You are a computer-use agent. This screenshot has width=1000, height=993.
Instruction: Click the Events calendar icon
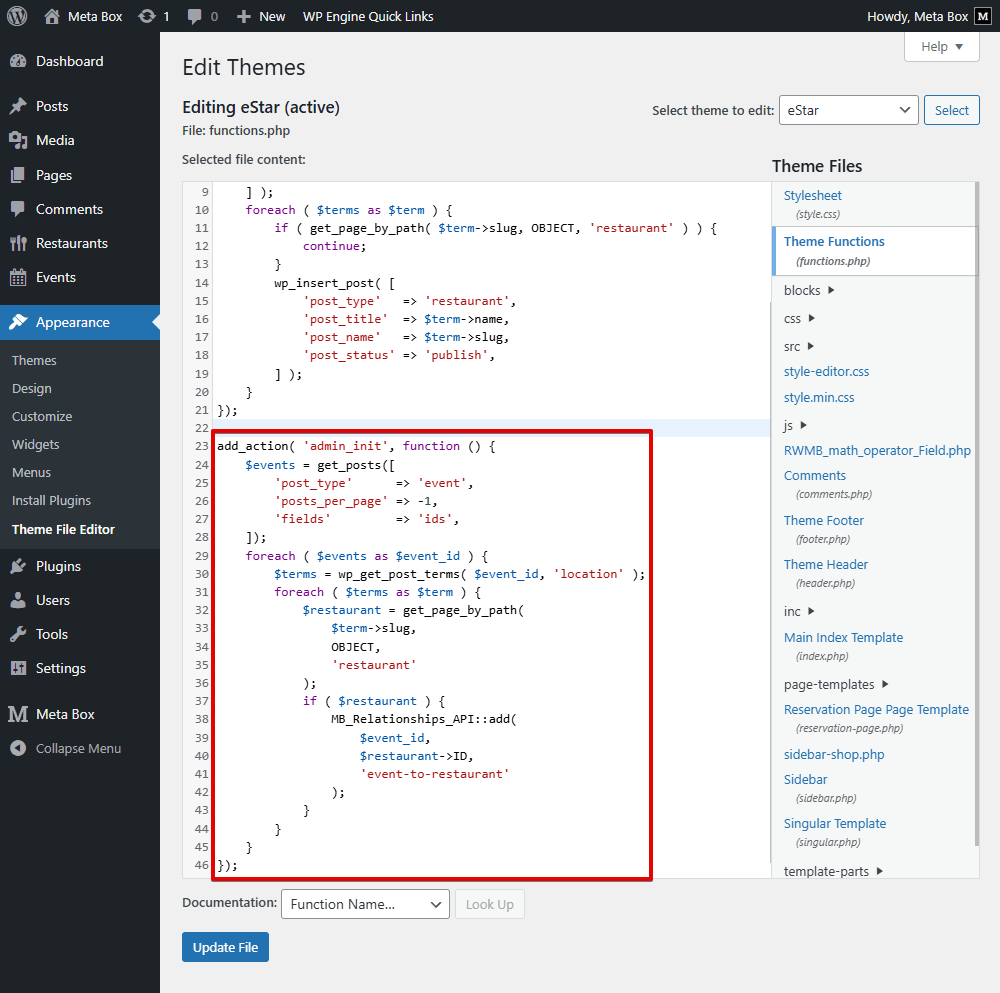[18, 277]
